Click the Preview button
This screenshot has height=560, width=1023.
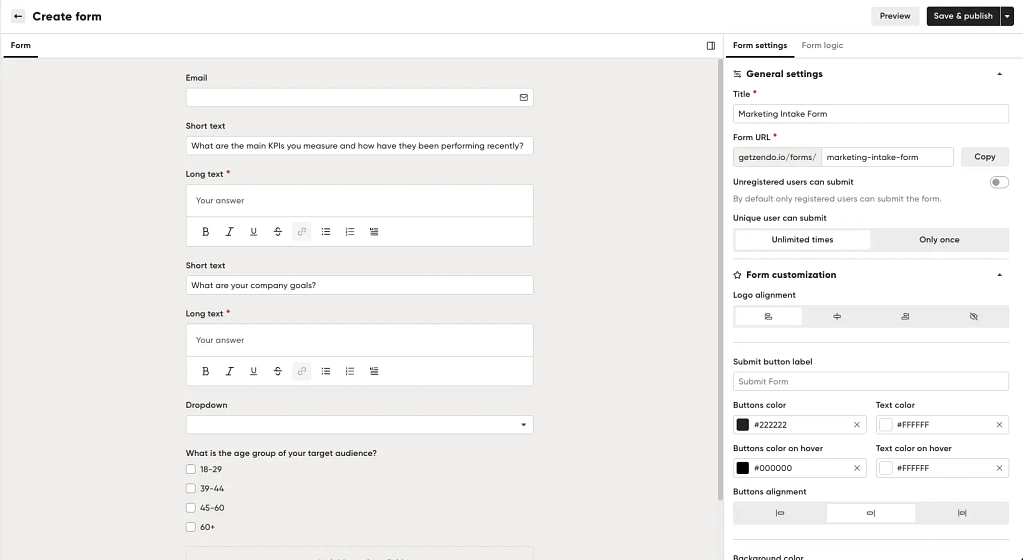[894, 16]
